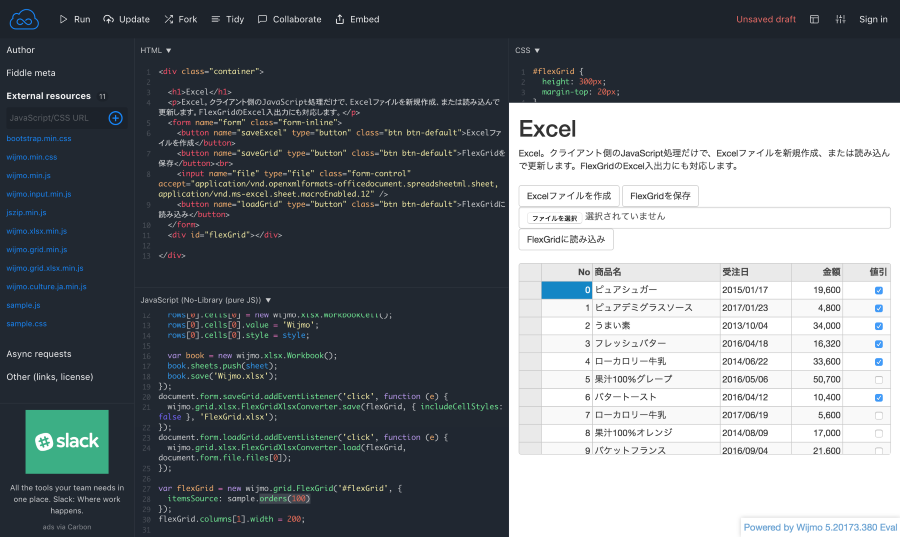Add resource with the plus icon
This screenshot has height=537, width=900.
coord(115,118)
